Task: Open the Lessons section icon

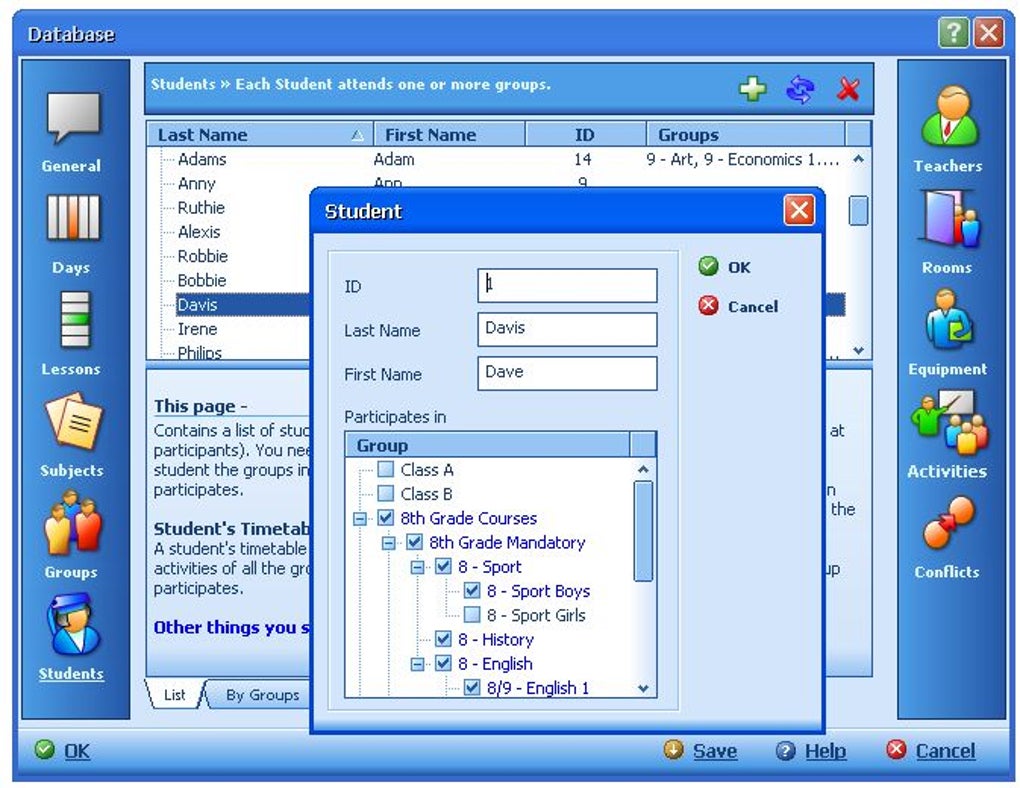Action: [74, 319]
